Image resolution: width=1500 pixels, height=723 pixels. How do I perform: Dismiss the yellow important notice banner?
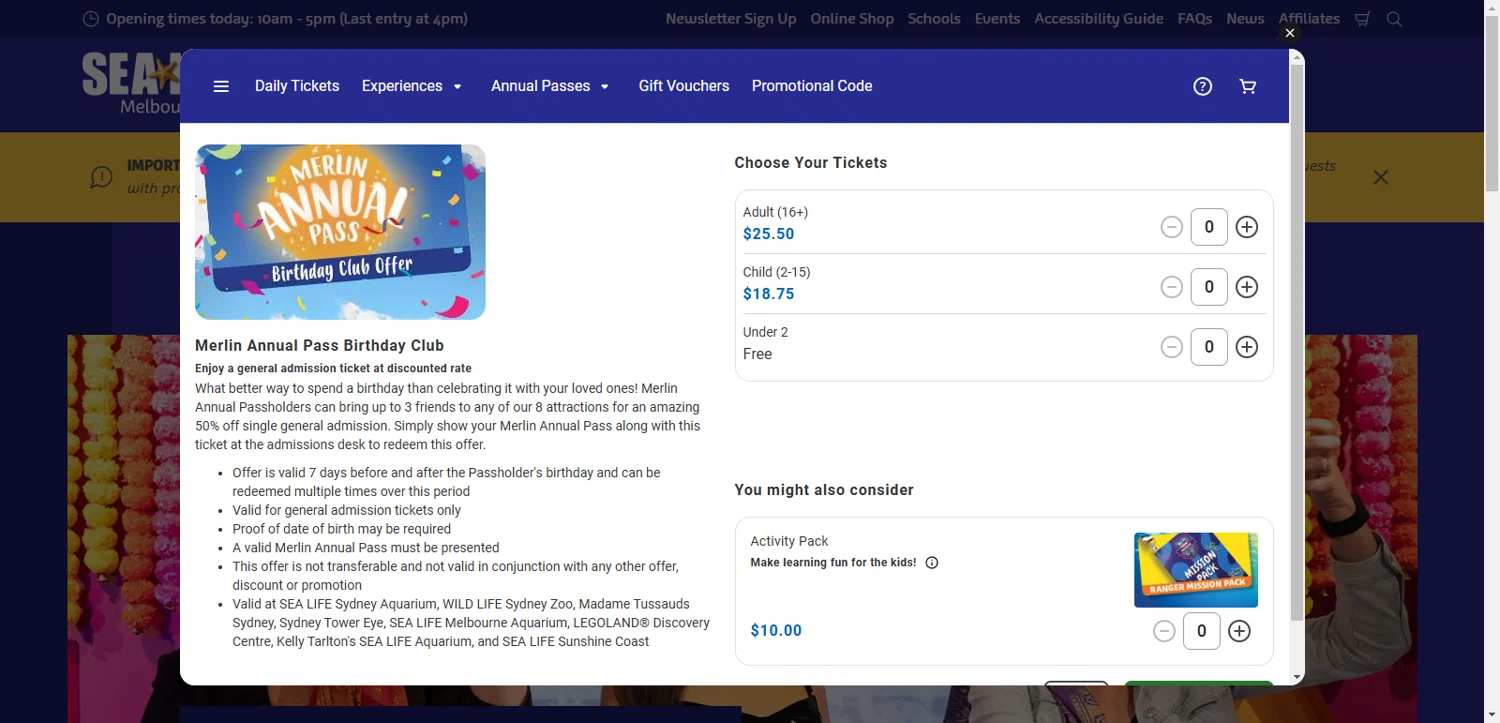point(1381,178)
